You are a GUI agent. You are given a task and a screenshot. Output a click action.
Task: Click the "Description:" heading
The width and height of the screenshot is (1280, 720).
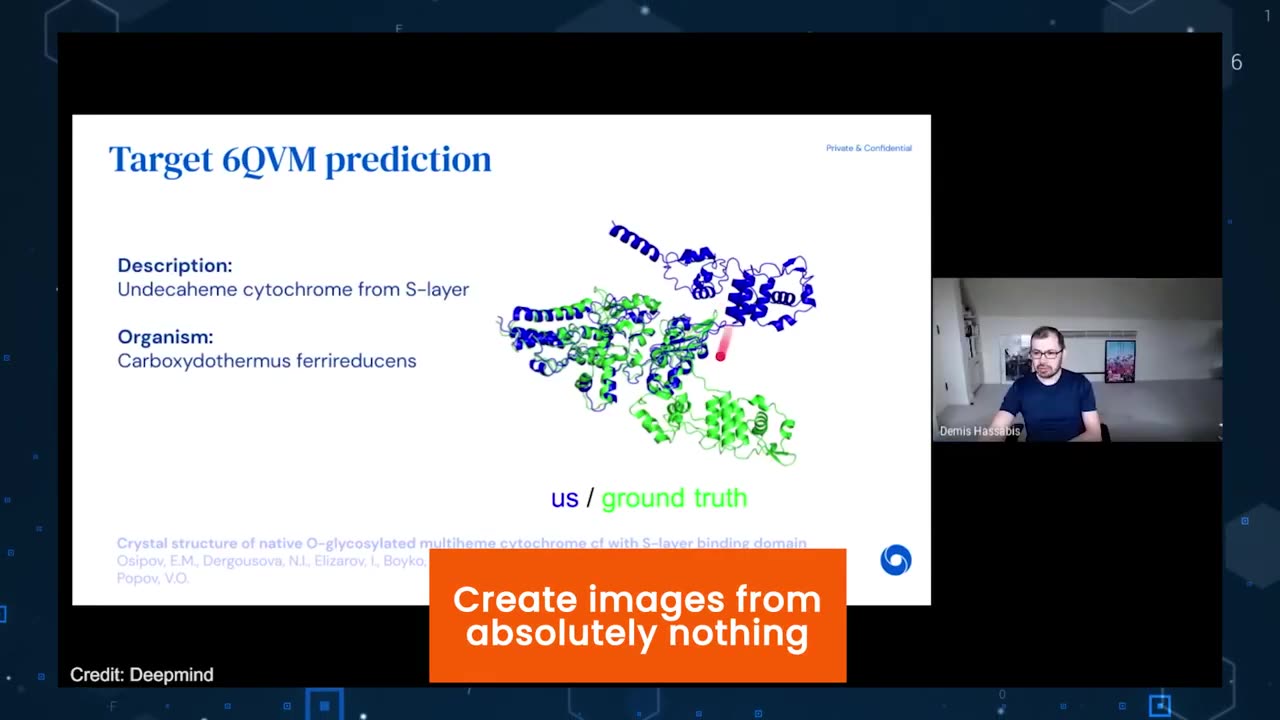click(175, 266)
